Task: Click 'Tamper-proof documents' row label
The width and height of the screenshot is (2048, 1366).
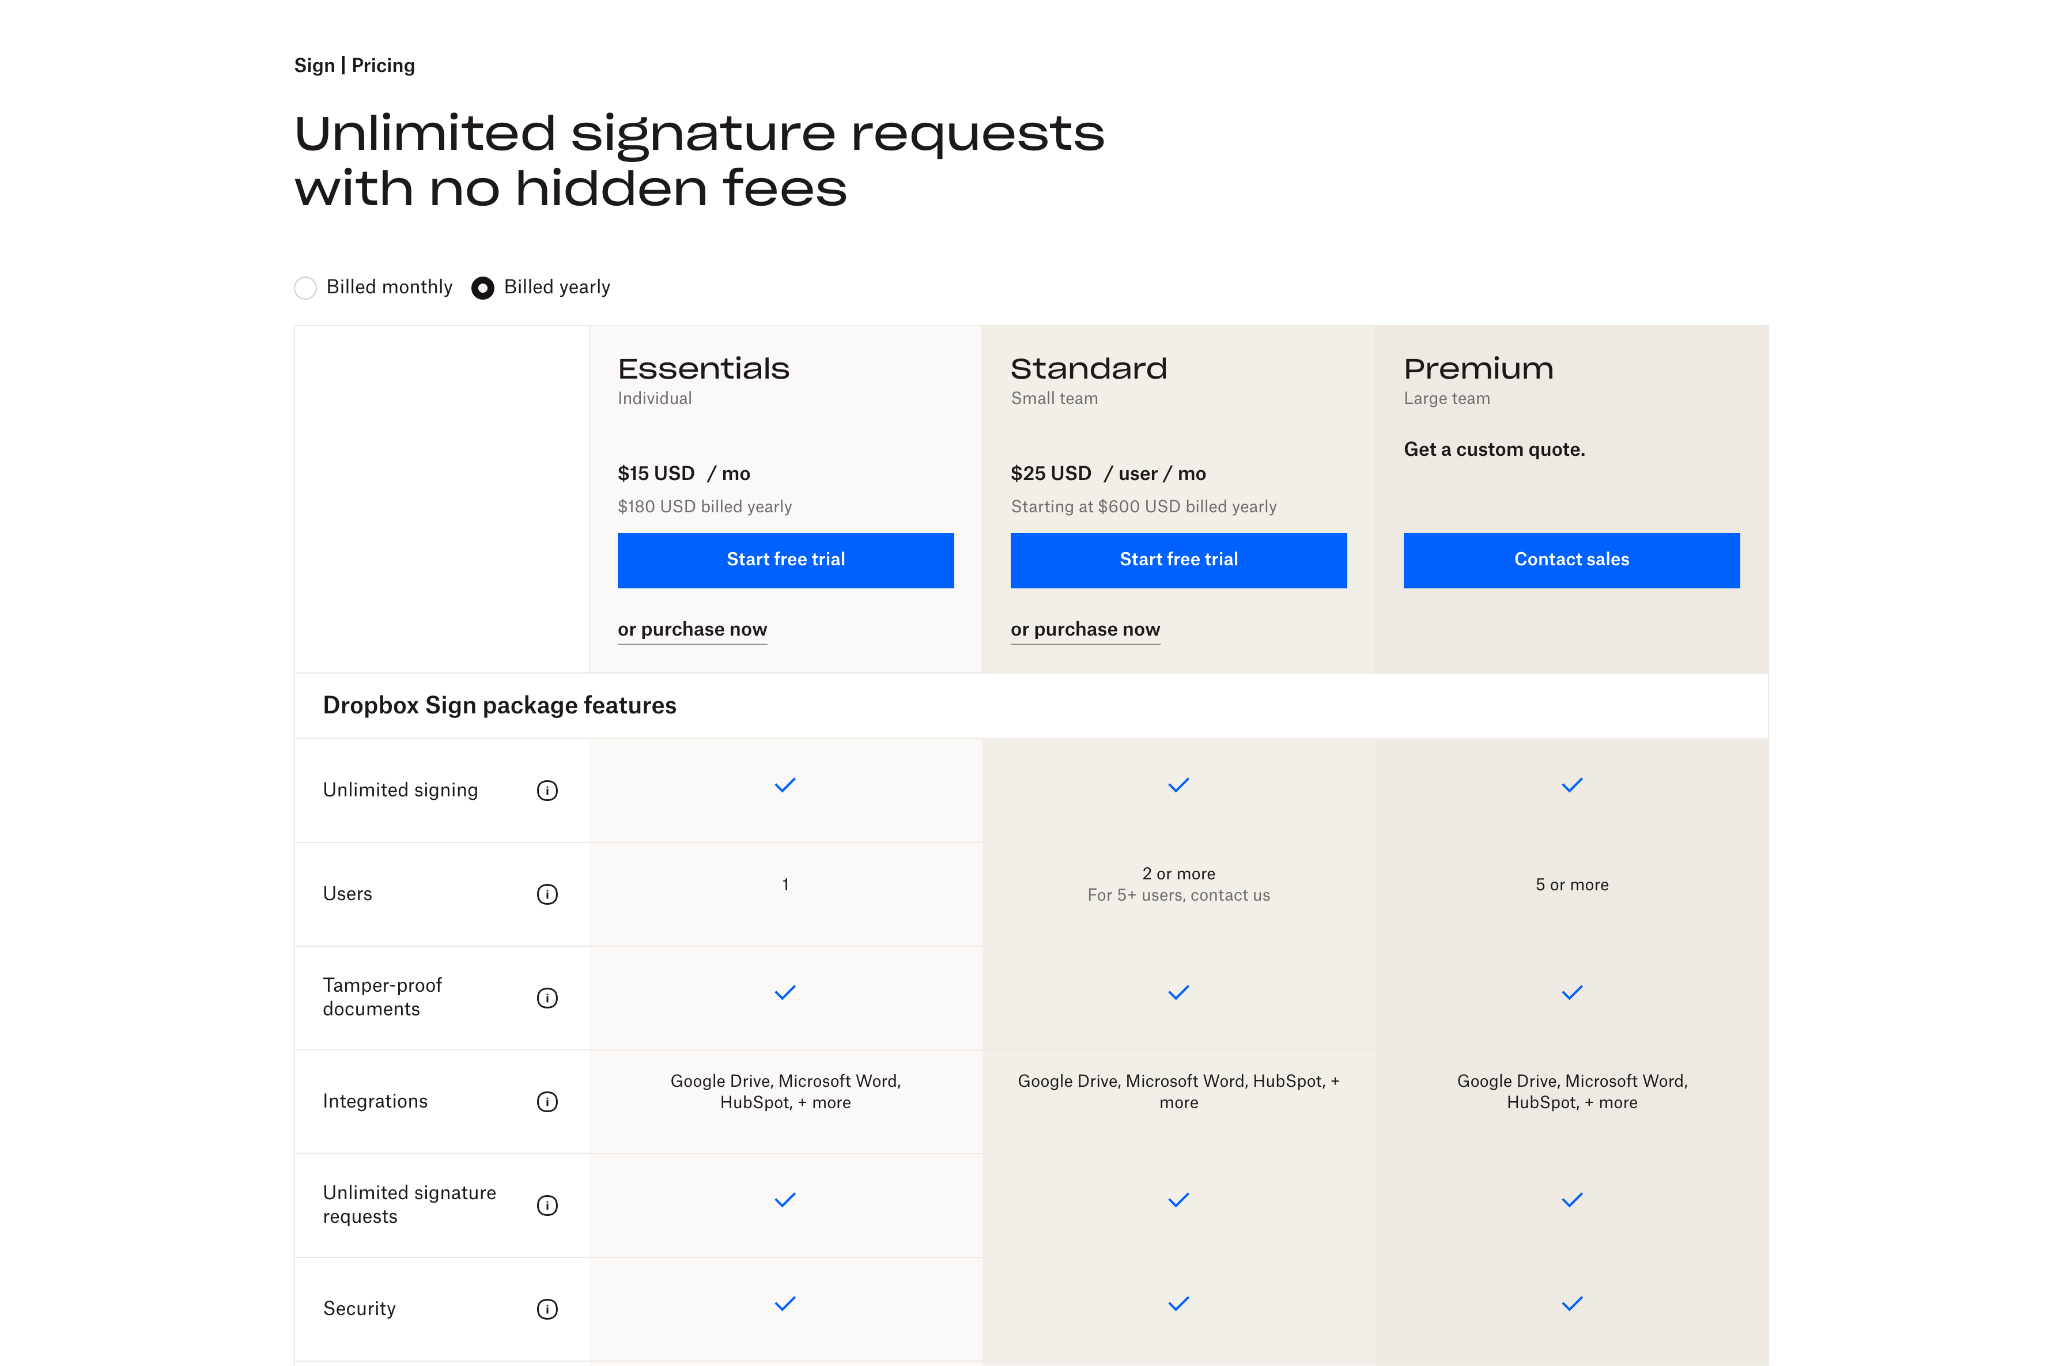Action: coord(382,998)
